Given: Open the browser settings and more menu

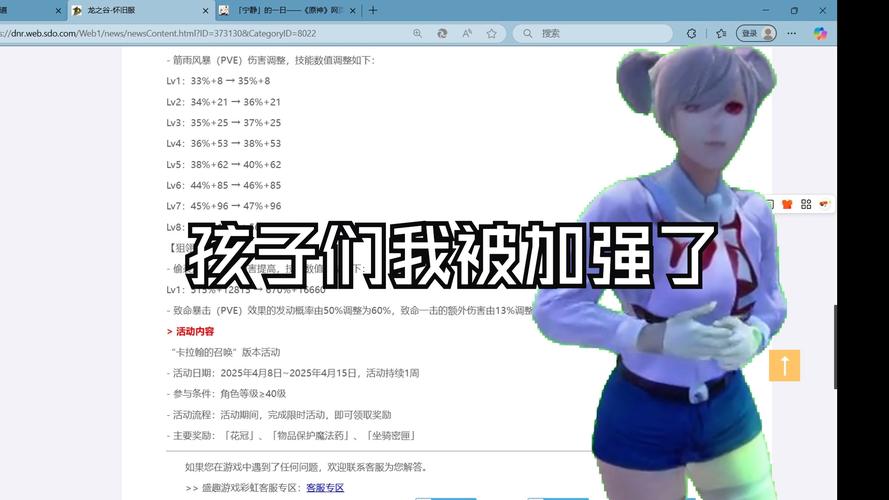Looking at the screenshot, I should (x=791, y=33).
